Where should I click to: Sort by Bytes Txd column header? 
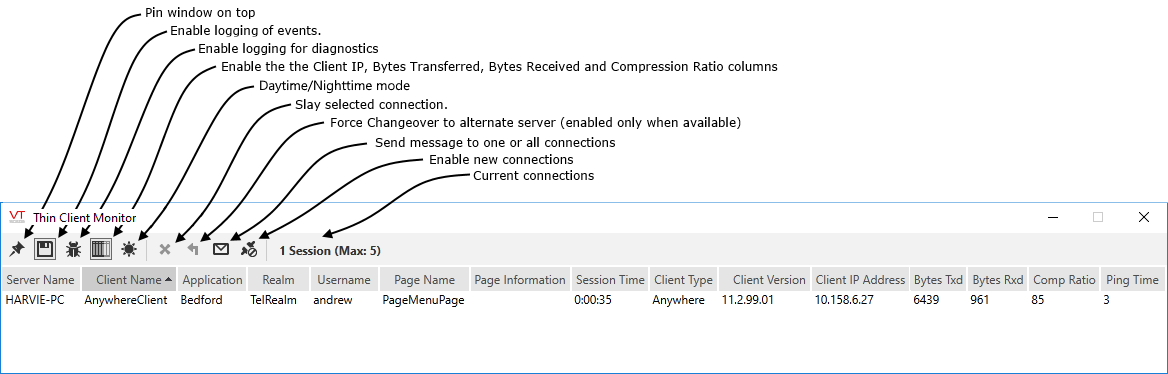click(x=939, y=280)
